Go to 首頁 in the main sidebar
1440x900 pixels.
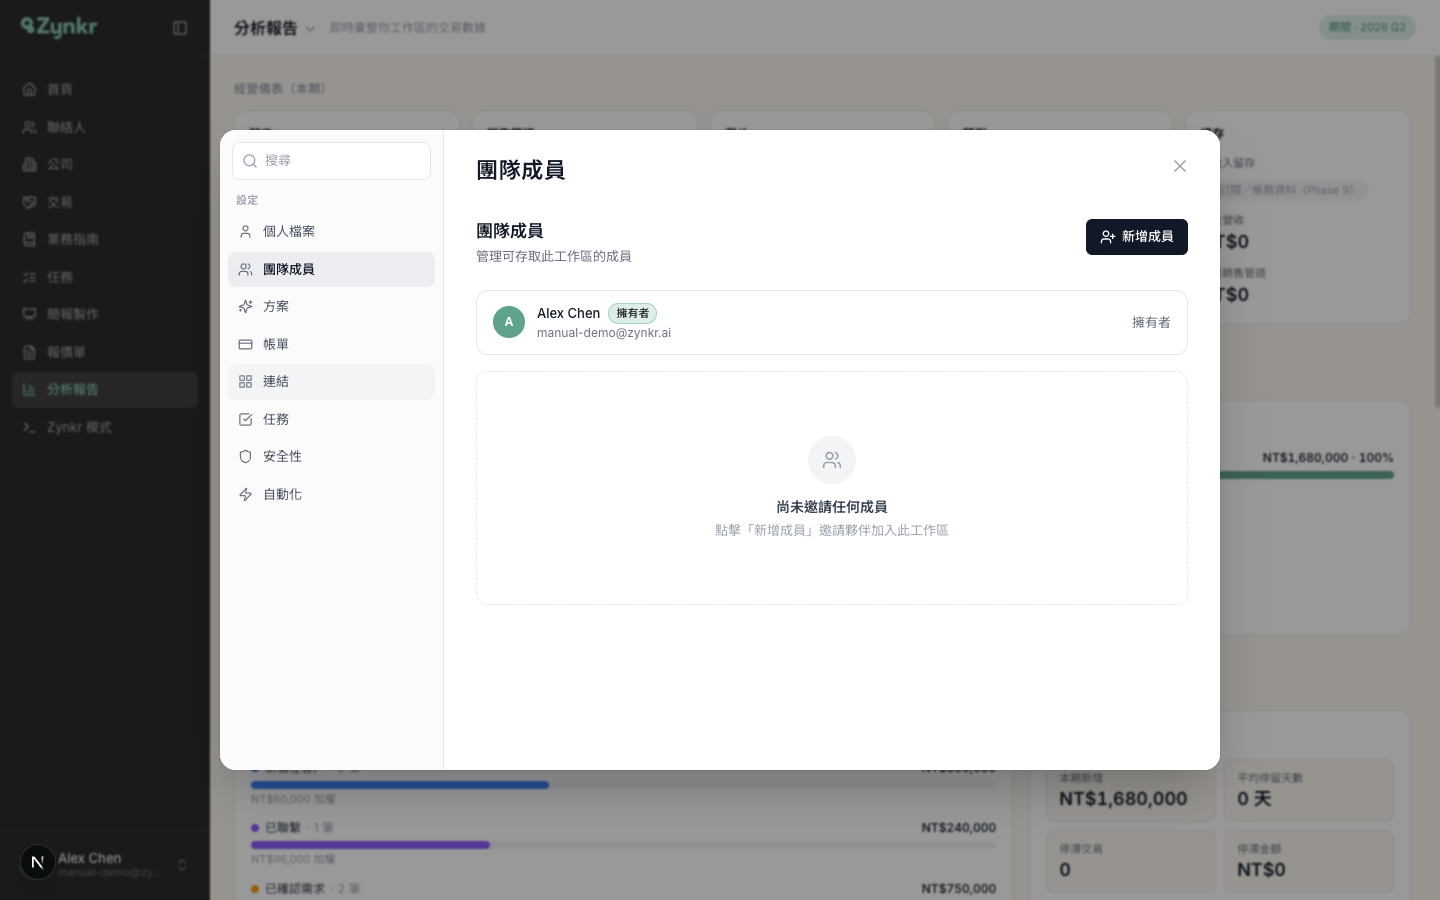[105, 90]
